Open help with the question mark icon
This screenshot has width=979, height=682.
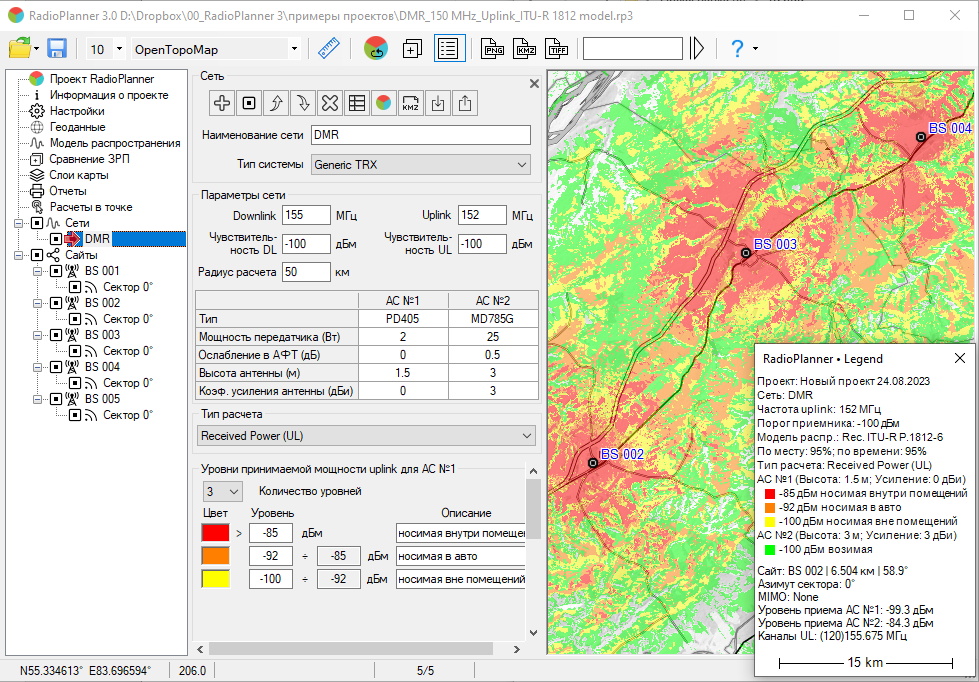coord(737,49)
